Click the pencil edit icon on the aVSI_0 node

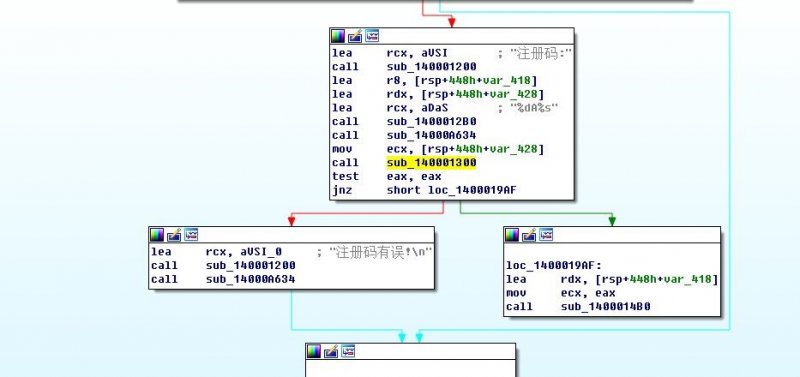pyautogui.click(x=173, y=235)
